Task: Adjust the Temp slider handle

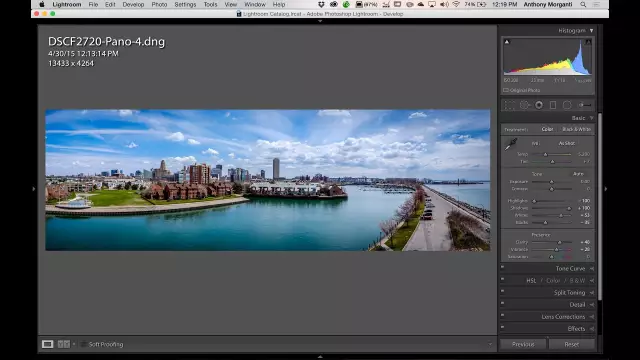Action: [545, 154]
